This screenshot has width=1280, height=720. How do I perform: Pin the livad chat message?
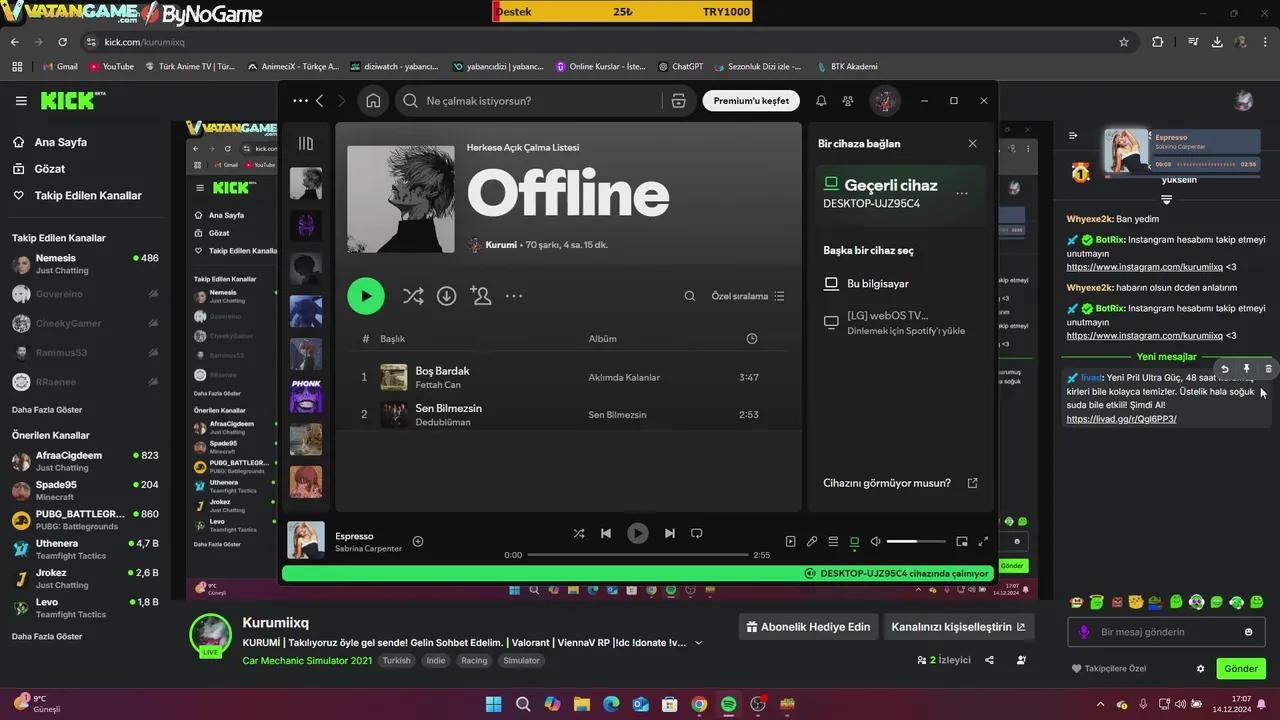(1247, 369)
